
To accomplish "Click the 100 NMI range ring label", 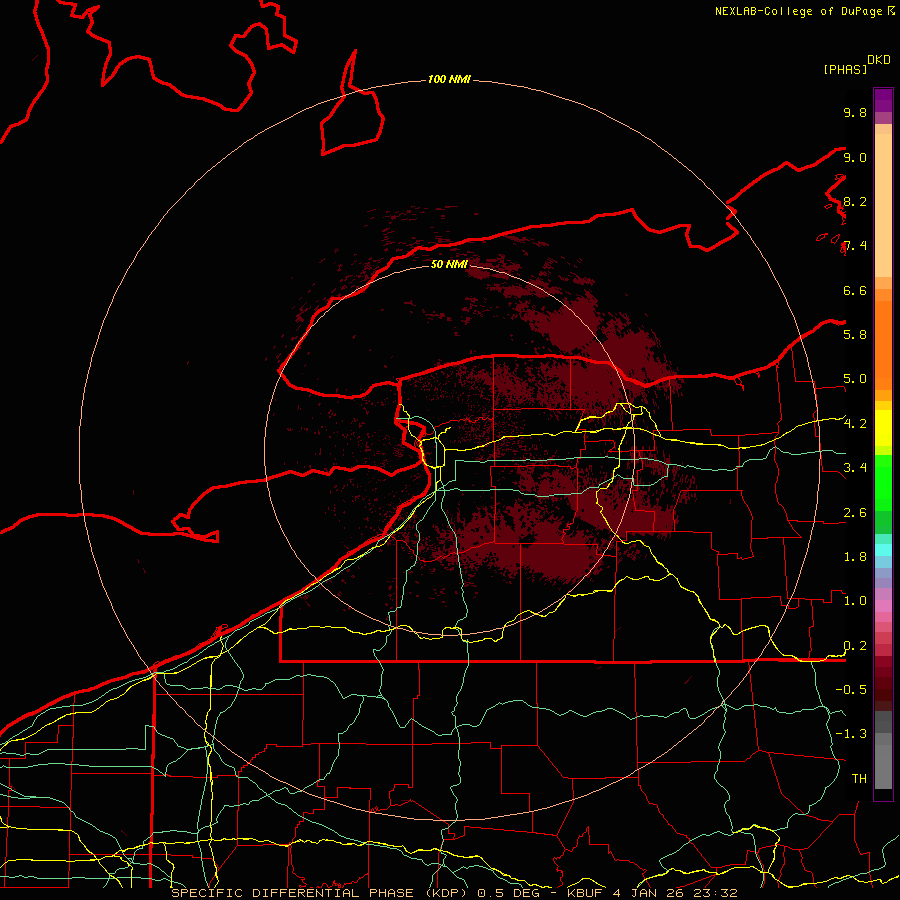I will 449,79.
